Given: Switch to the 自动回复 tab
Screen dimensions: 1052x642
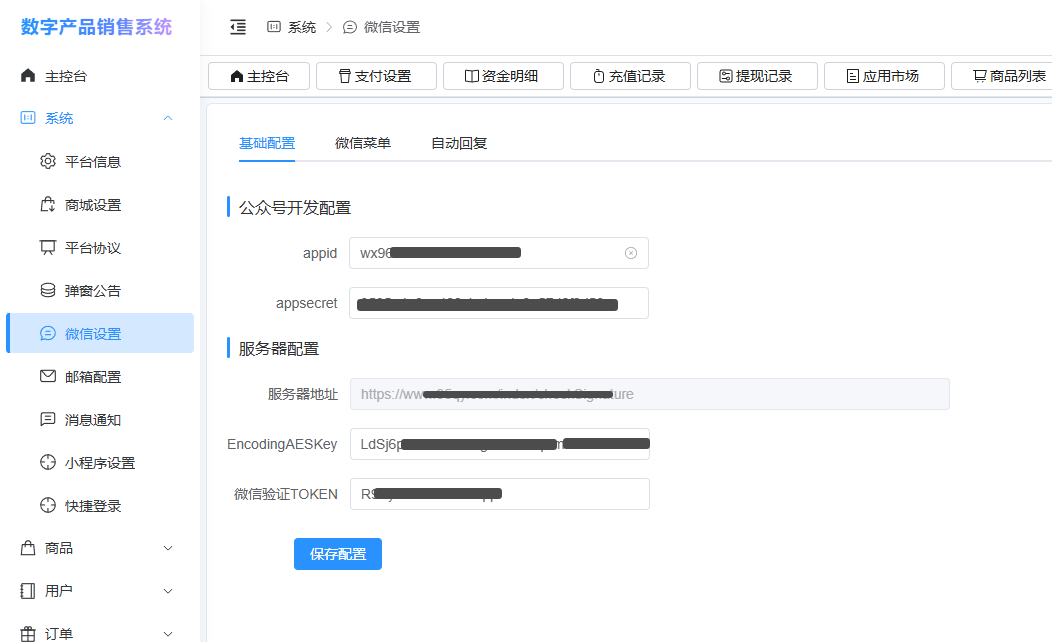Looking at the screenshot, I should [459, 143].
